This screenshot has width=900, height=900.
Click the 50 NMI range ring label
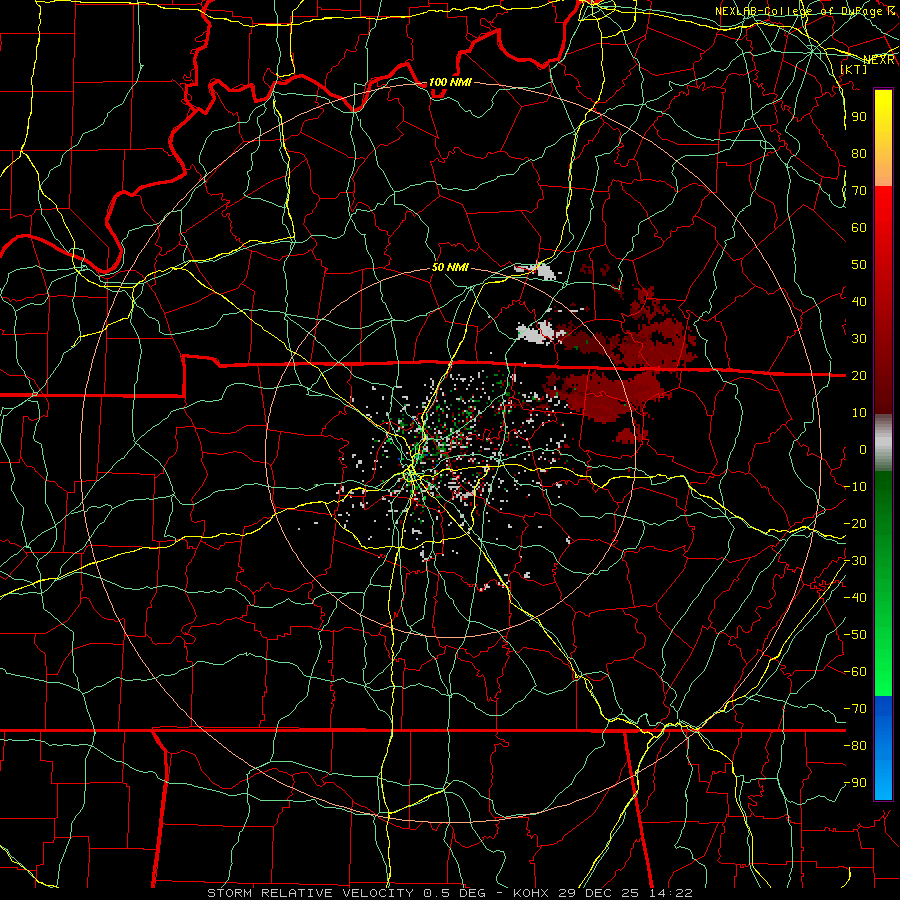(450, 267)
